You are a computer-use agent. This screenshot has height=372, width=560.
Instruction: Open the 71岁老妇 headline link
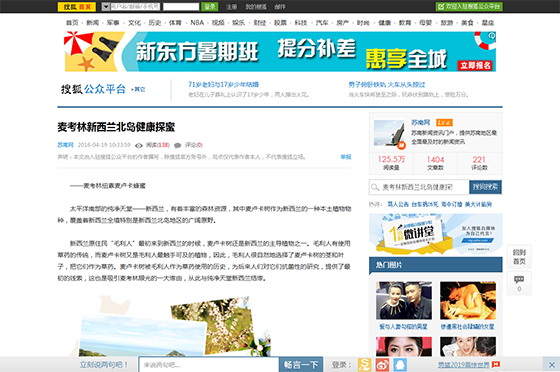(x=224, y=85)
